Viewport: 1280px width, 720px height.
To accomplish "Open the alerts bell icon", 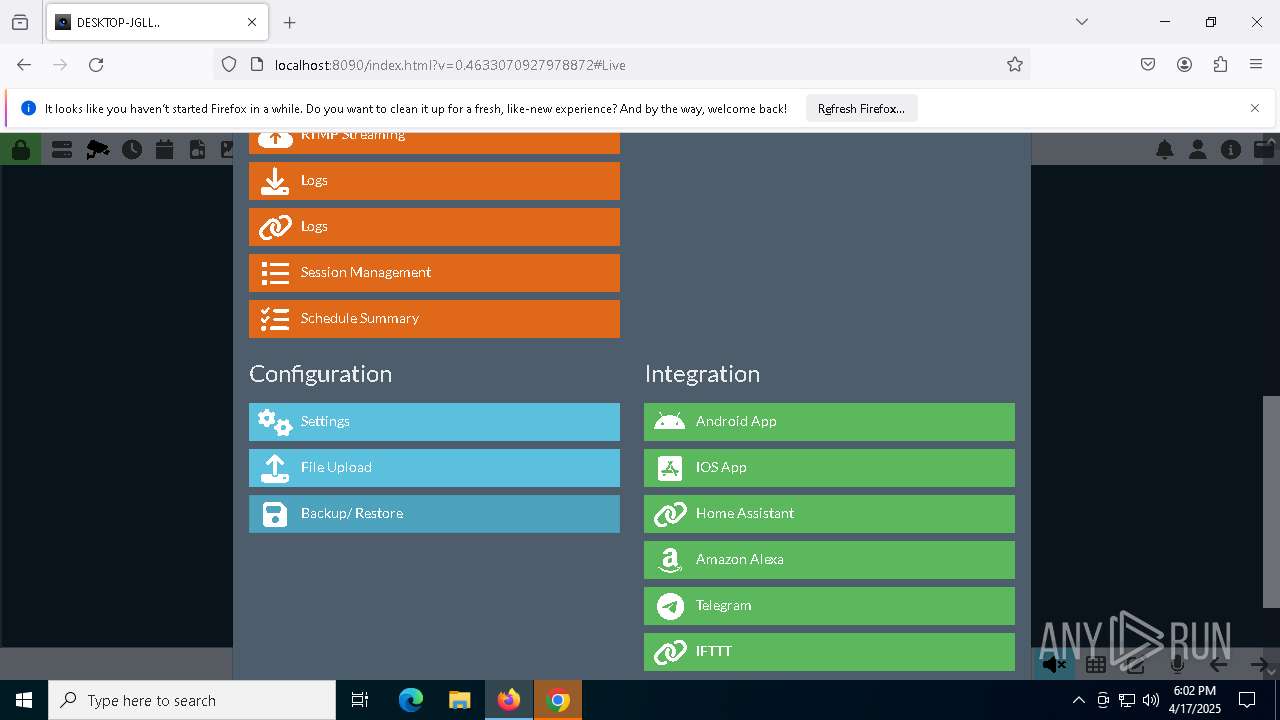I will pyautogui.click(x=1165, y=150).
